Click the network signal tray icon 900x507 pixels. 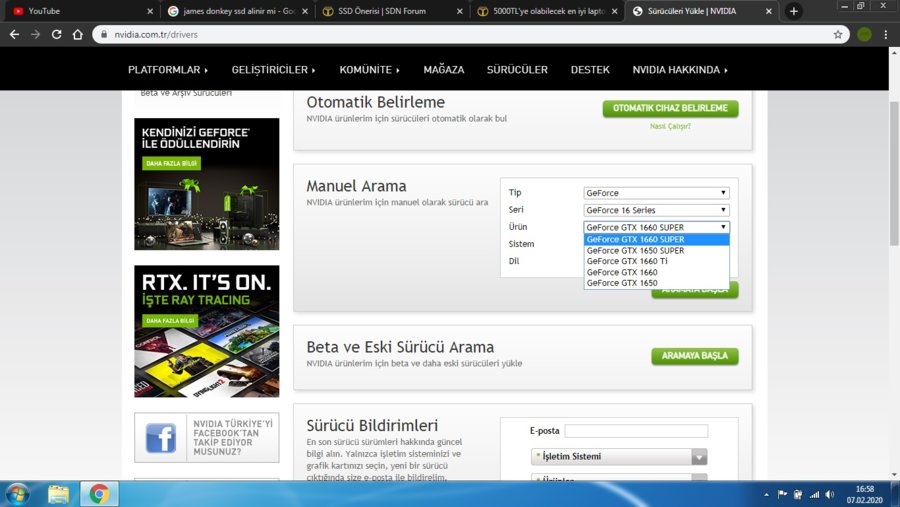(814, 494)
